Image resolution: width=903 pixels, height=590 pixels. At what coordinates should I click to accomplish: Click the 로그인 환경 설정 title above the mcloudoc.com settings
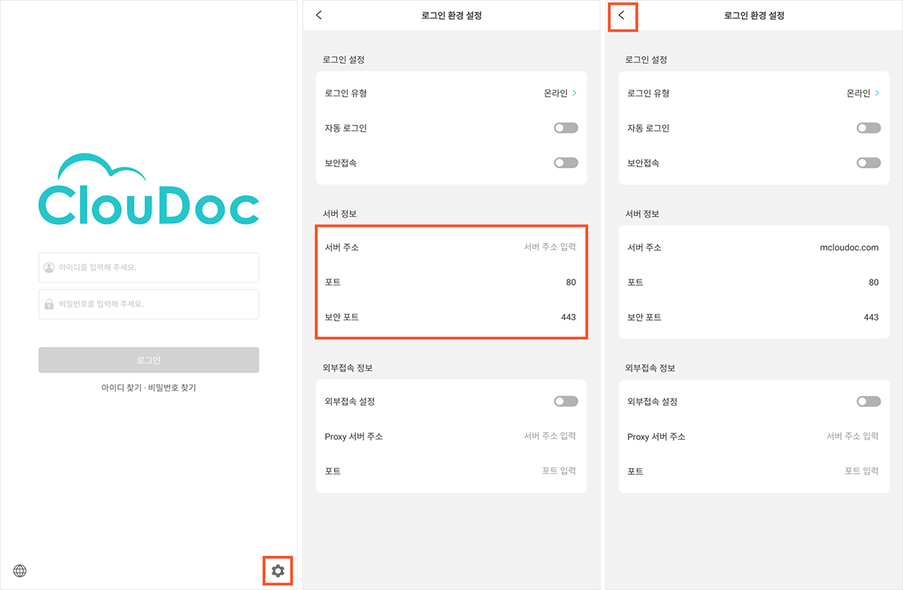[754, 16]
